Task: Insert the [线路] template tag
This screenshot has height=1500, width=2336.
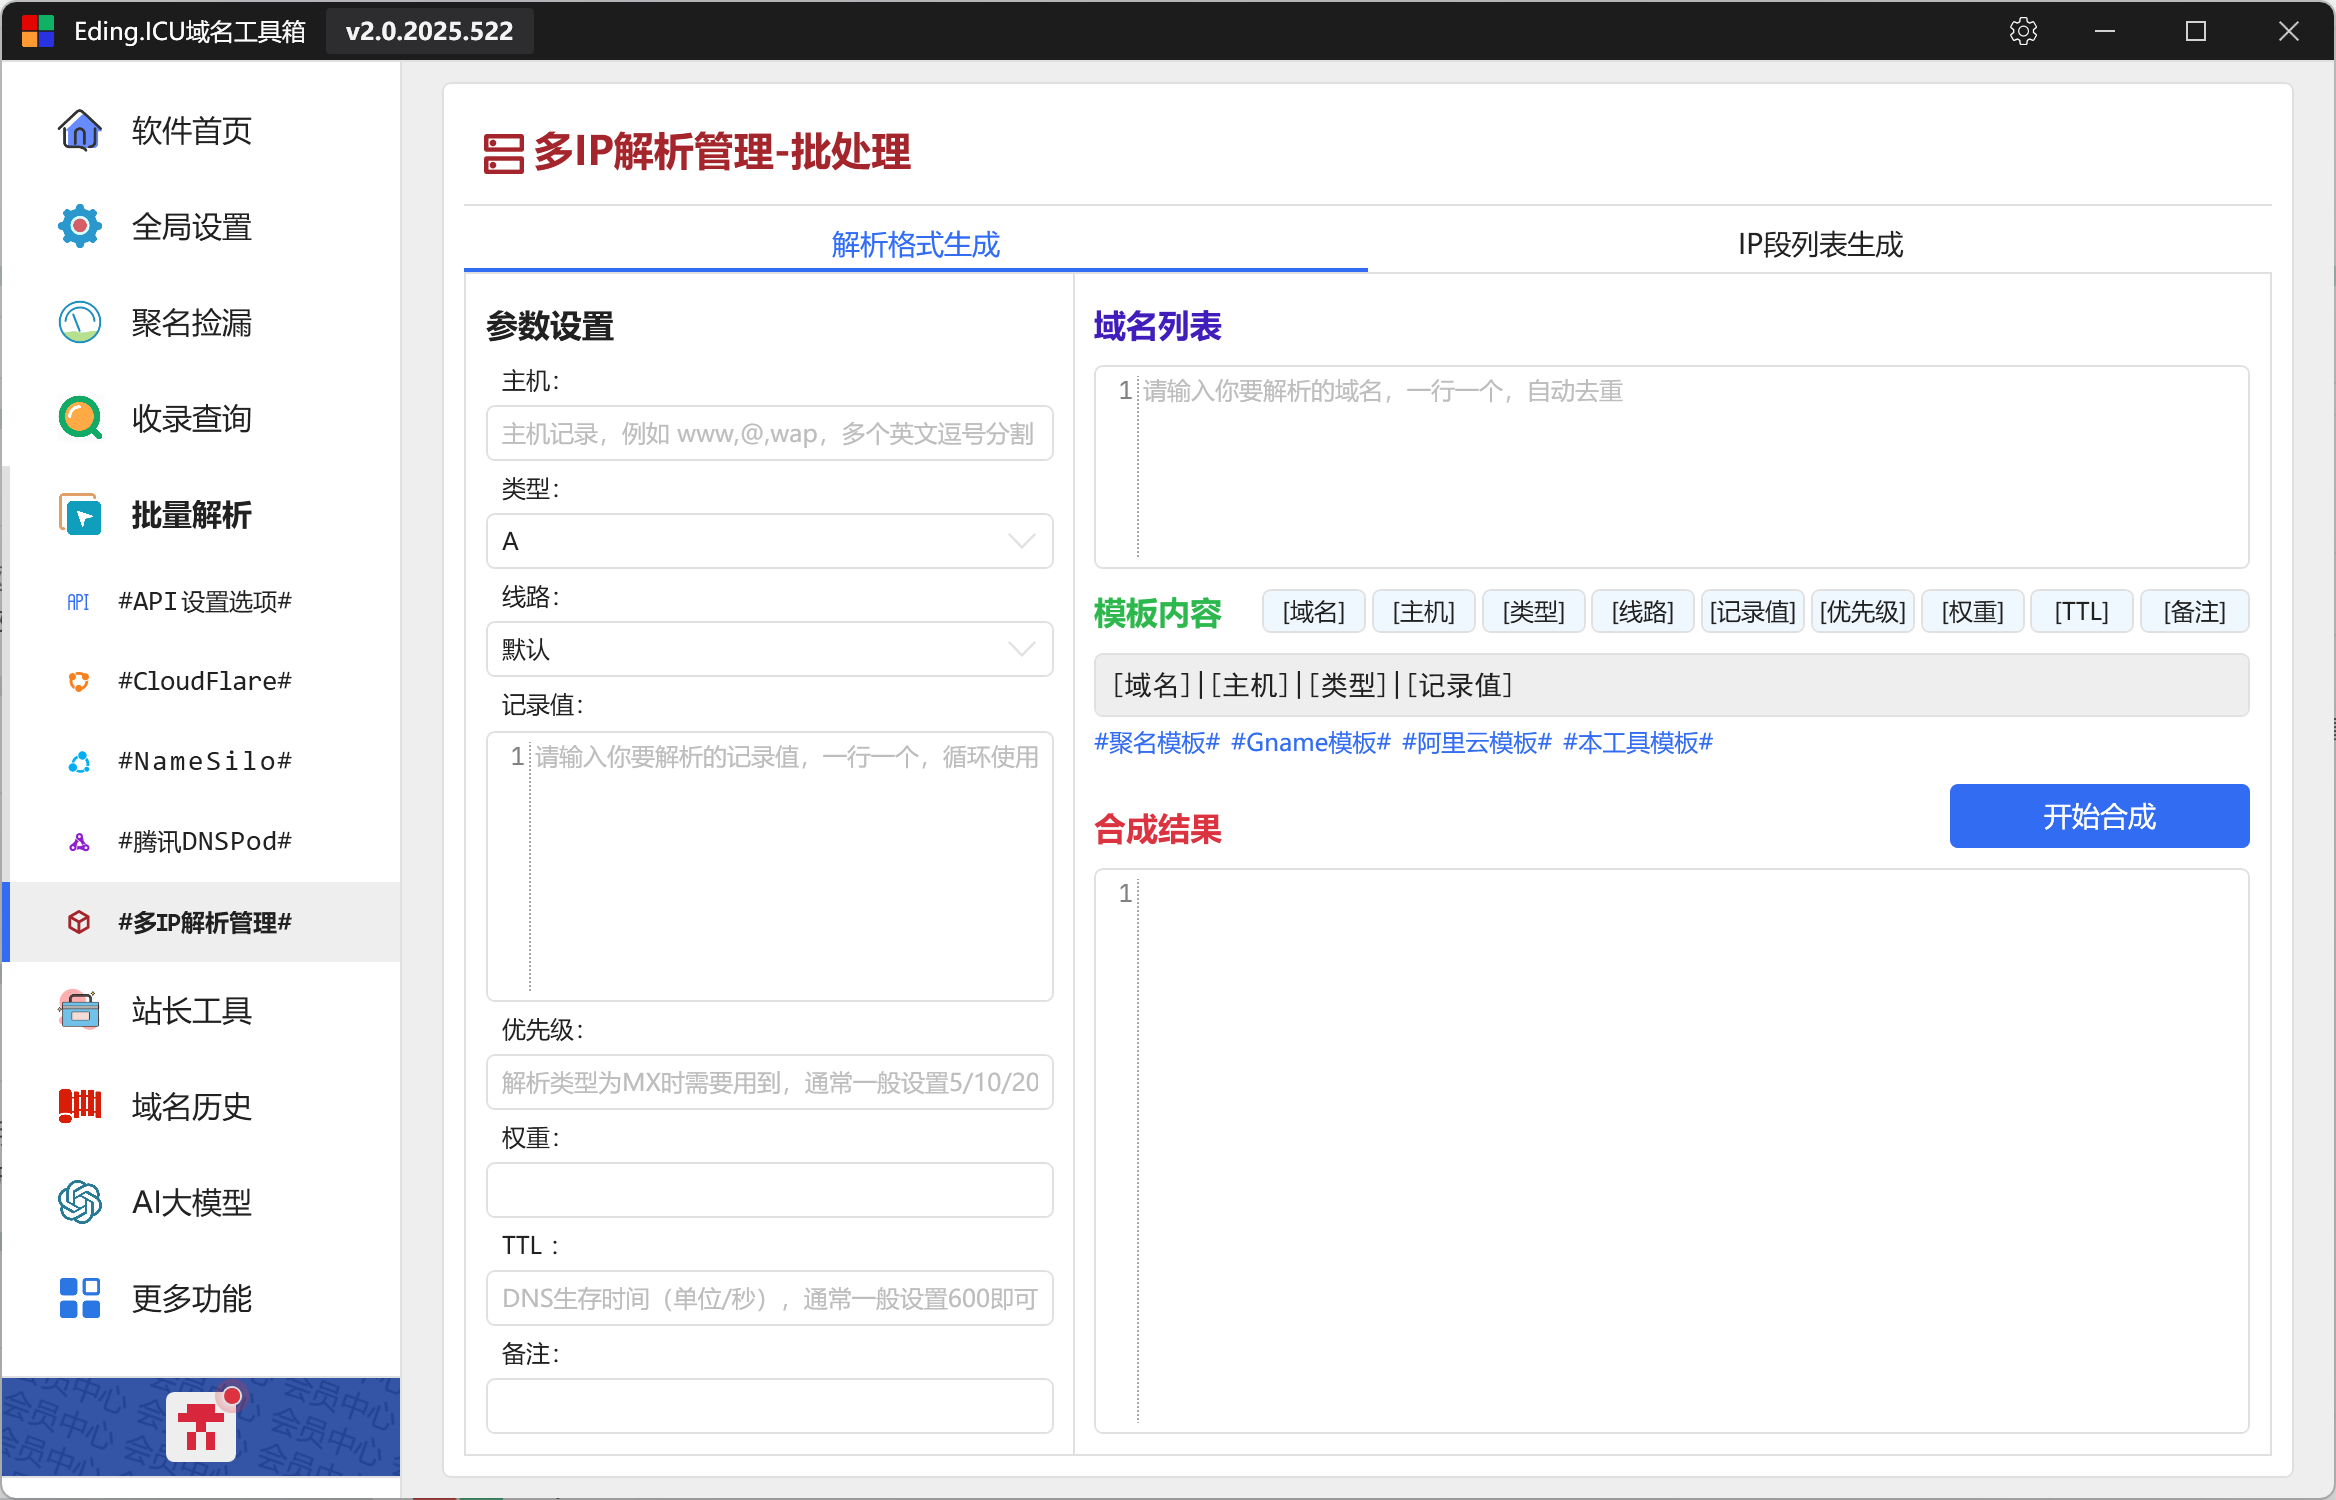Action: [1643, 611]
